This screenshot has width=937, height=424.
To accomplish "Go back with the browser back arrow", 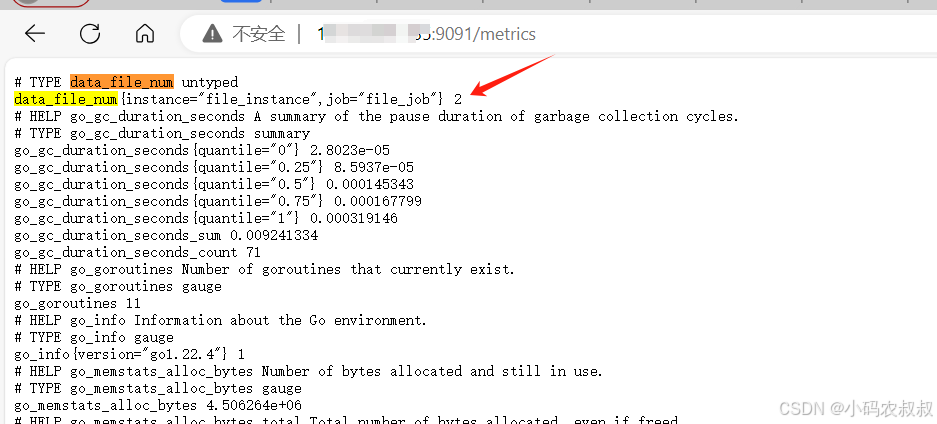I will pos(35,34).
